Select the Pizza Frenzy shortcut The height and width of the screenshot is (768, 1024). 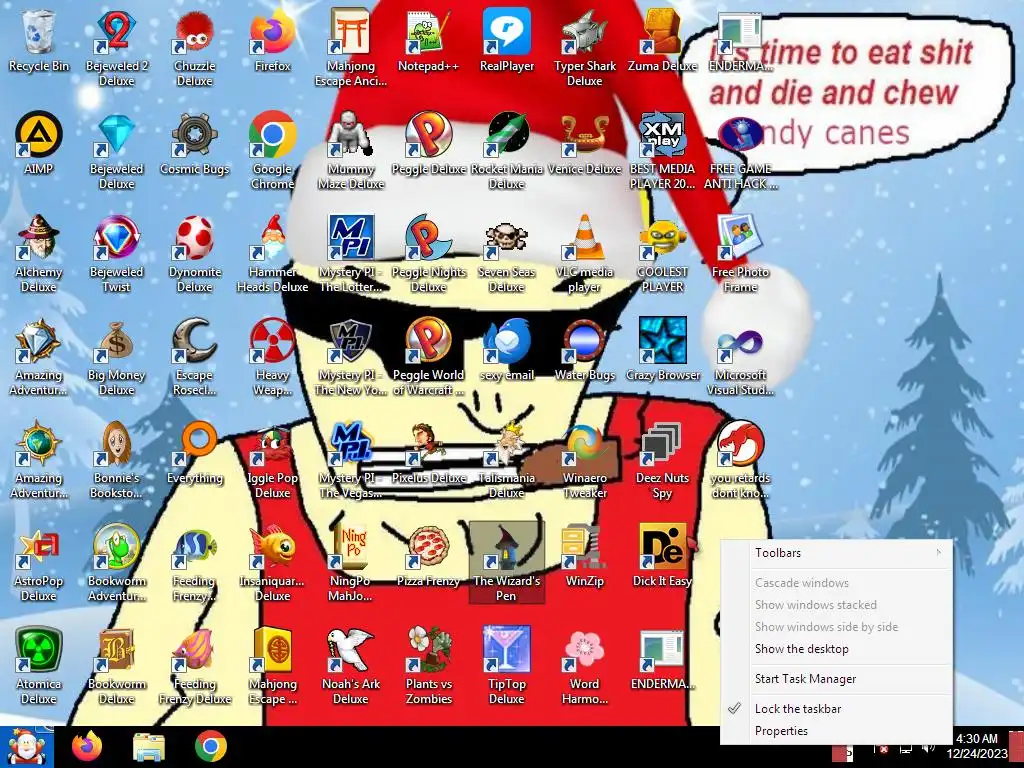(428, 556)
